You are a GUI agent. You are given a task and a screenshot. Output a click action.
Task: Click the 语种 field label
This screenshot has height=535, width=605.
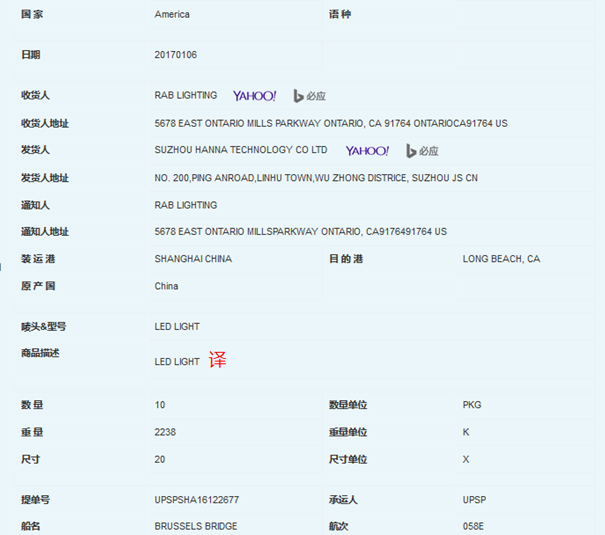coord(340,14)
